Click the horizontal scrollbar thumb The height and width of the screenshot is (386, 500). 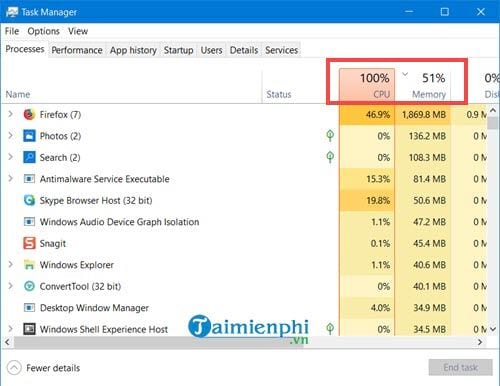(x=159, y=342)
